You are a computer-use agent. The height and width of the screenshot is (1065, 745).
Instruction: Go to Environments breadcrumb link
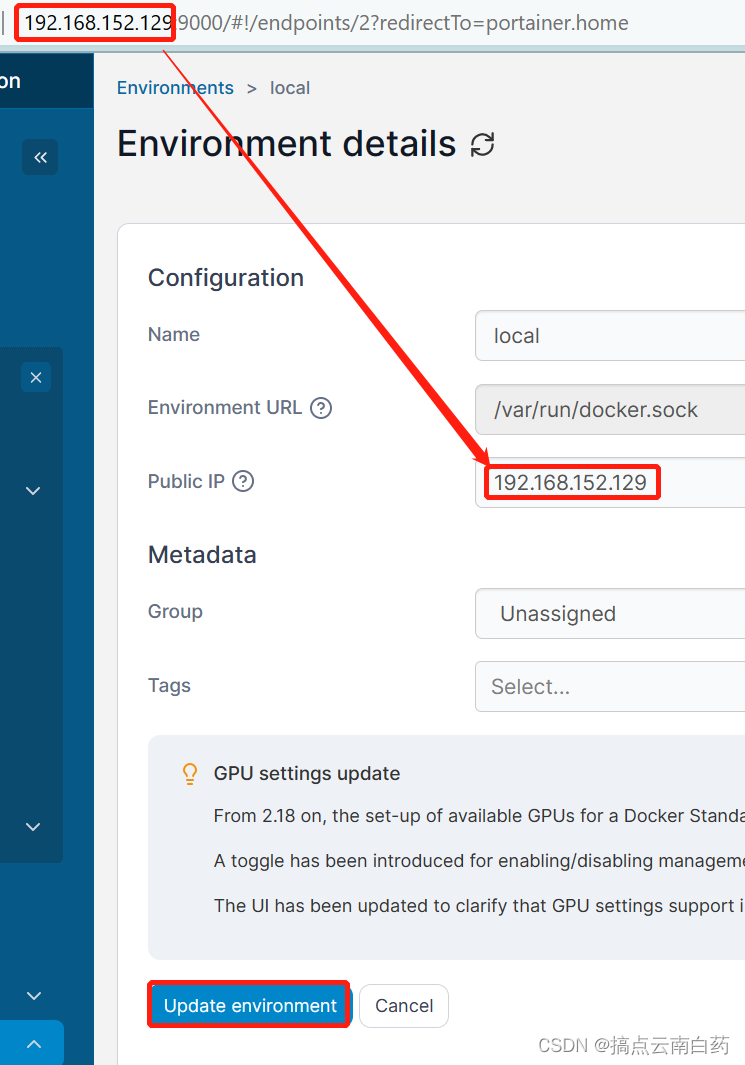175,88
